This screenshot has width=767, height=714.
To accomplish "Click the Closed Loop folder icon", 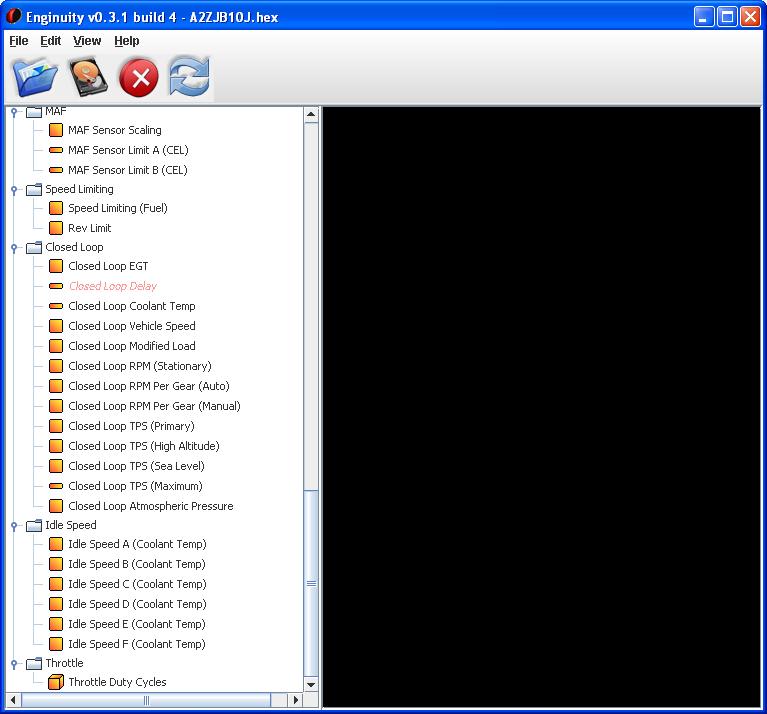I will tap(34, 247).
